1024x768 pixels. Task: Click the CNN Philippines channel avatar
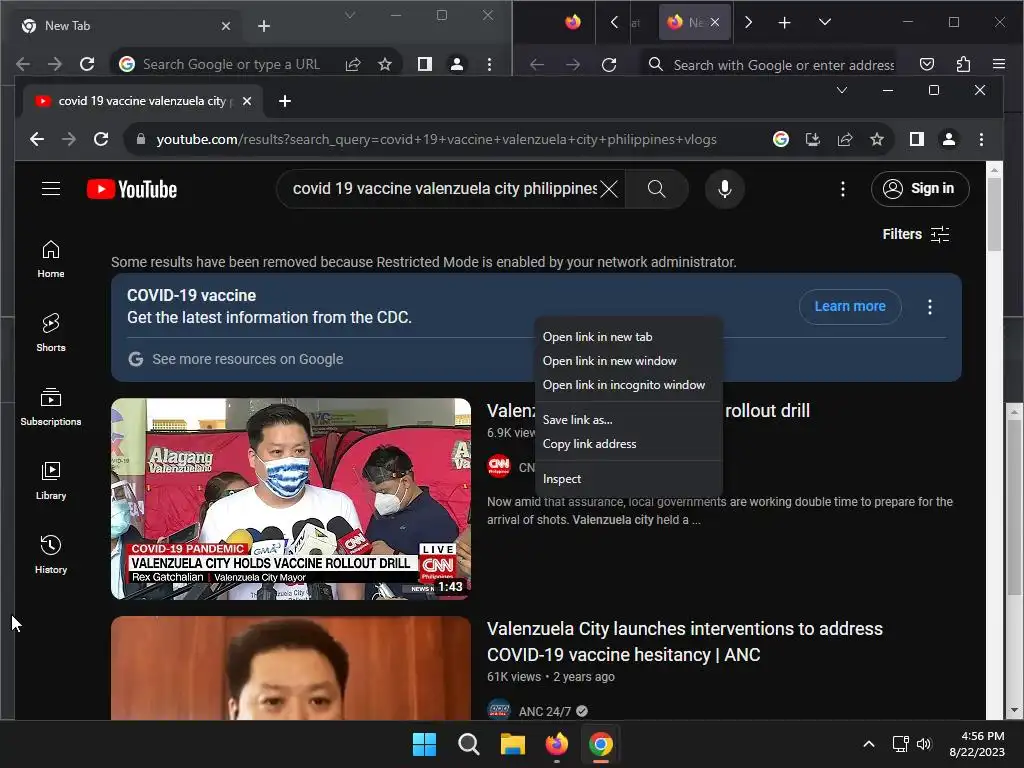[499, 466]
